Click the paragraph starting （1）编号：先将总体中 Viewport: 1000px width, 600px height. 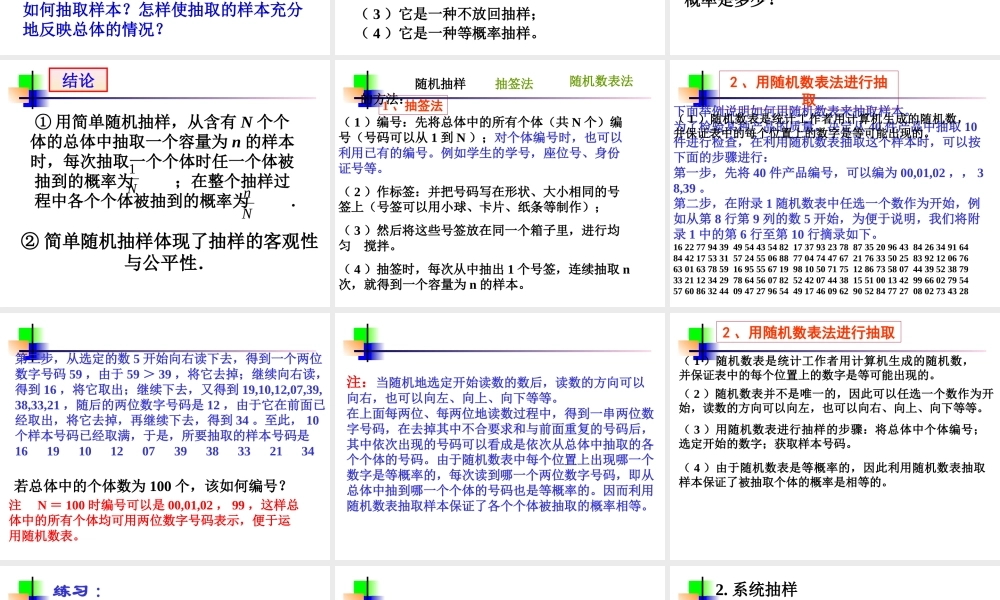click(480, 145)
